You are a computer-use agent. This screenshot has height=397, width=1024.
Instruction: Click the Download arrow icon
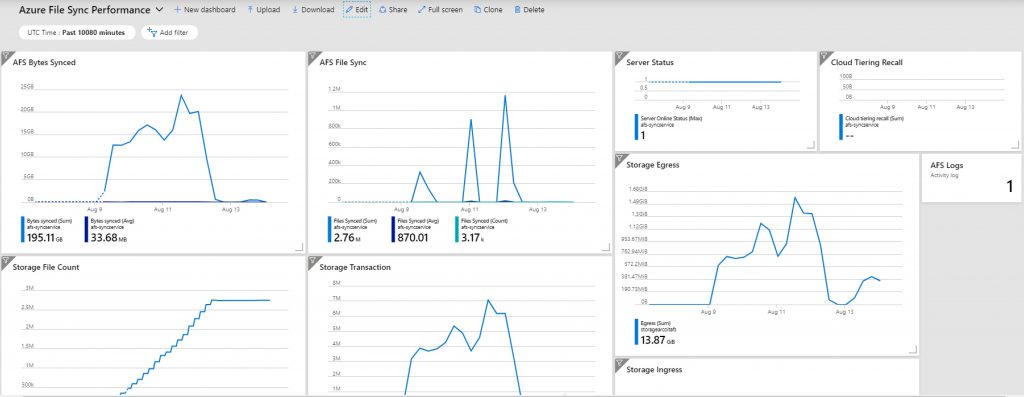[x=295, y=10]
